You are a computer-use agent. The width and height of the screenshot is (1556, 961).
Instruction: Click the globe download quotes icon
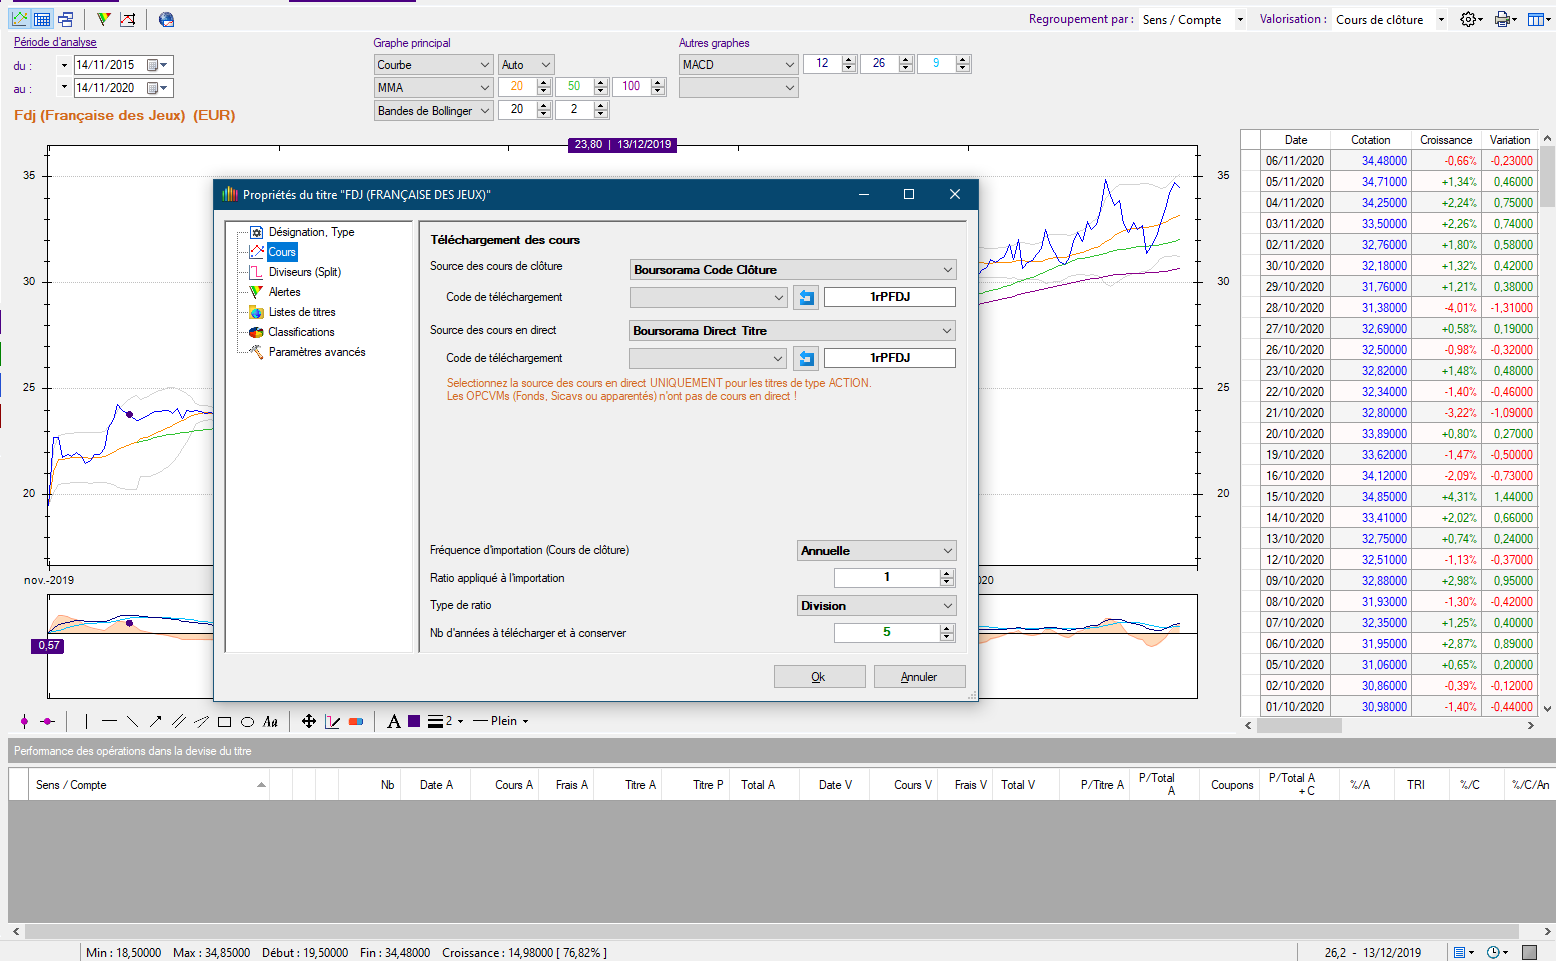167,19
